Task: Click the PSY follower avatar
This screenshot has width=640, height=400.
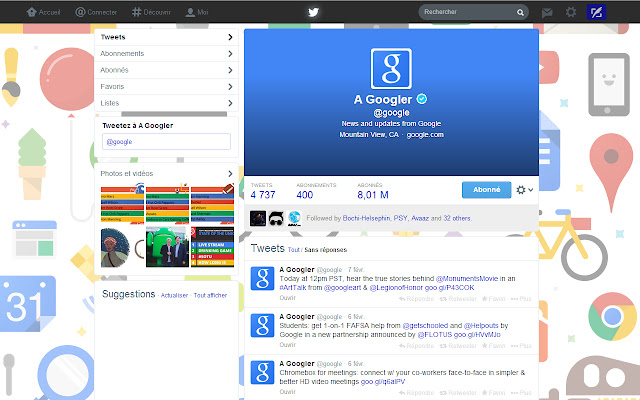Action: 276,218
